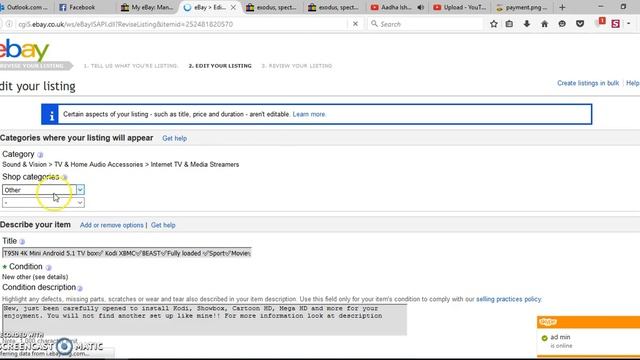Viewport: 640px width, 360px height.
Task: Switch to the Upload - YouTube tab
Action: [x=460, y=7]
